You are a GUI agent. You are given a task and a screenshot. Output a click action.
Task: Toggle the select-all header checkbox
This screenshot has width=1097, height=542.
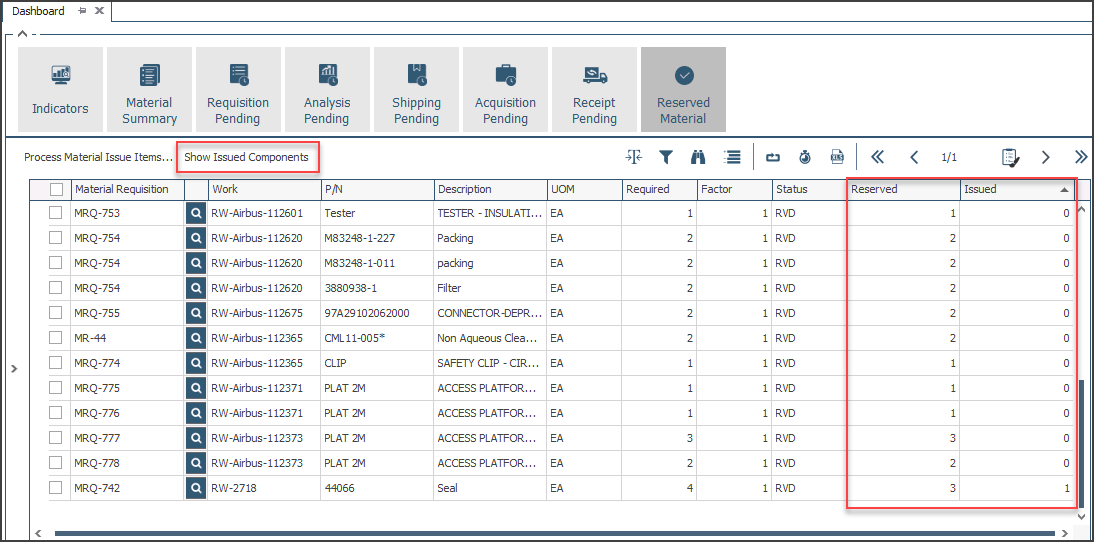57,189
